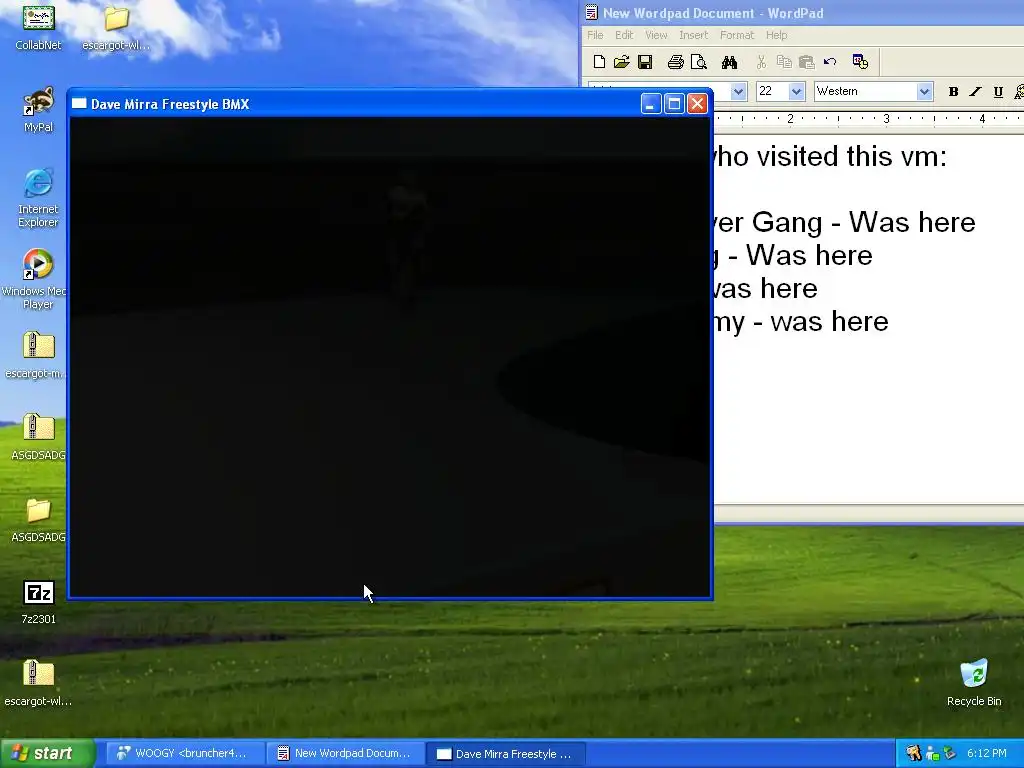Click the Recycle Bin desktop icon

(974, 683)
